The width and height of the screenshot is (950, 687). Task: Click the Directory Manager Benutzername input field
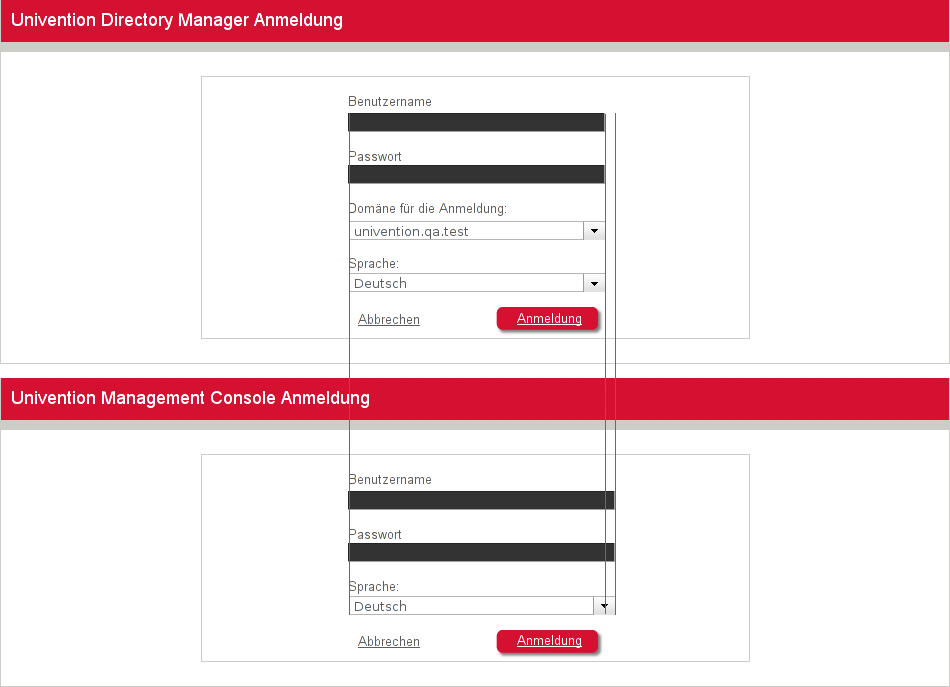476,122
